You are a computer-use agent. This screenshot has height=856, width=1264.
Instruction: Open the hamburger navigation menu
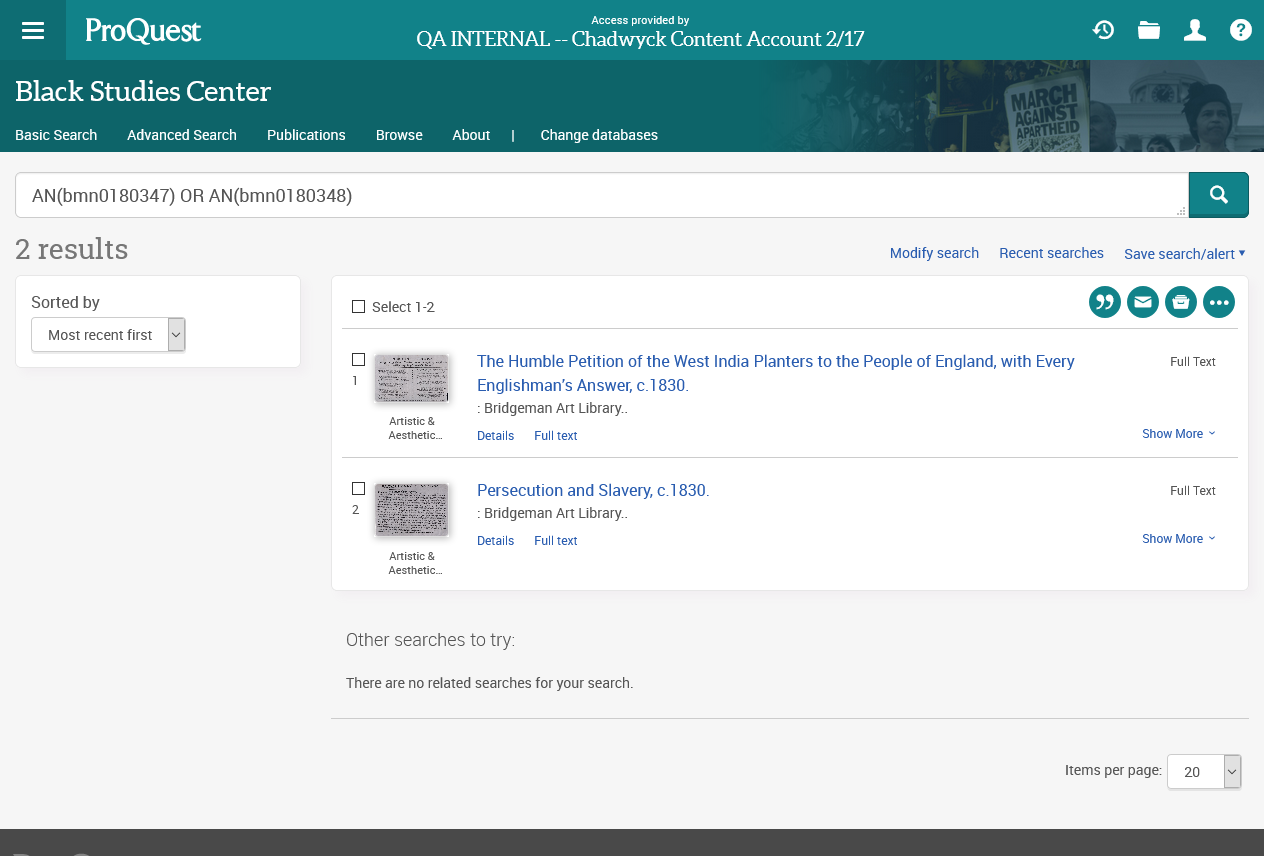33,30
